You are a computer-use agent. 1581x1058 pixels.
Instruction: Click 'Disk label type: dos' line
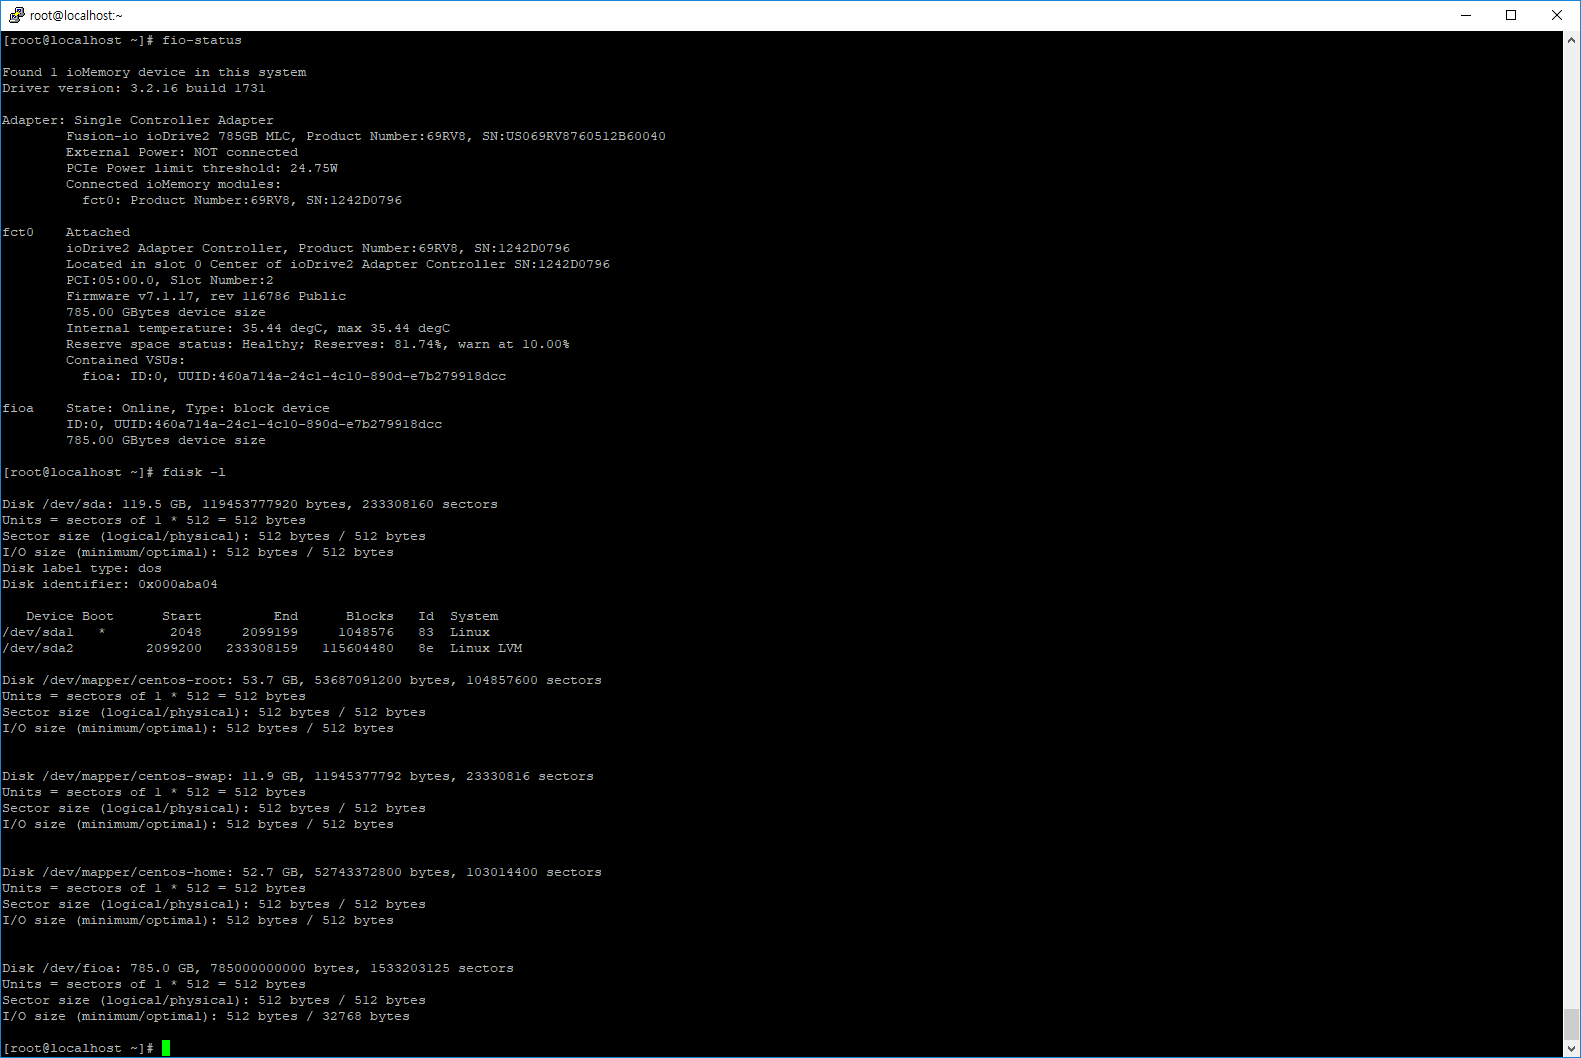coord(82,568)
